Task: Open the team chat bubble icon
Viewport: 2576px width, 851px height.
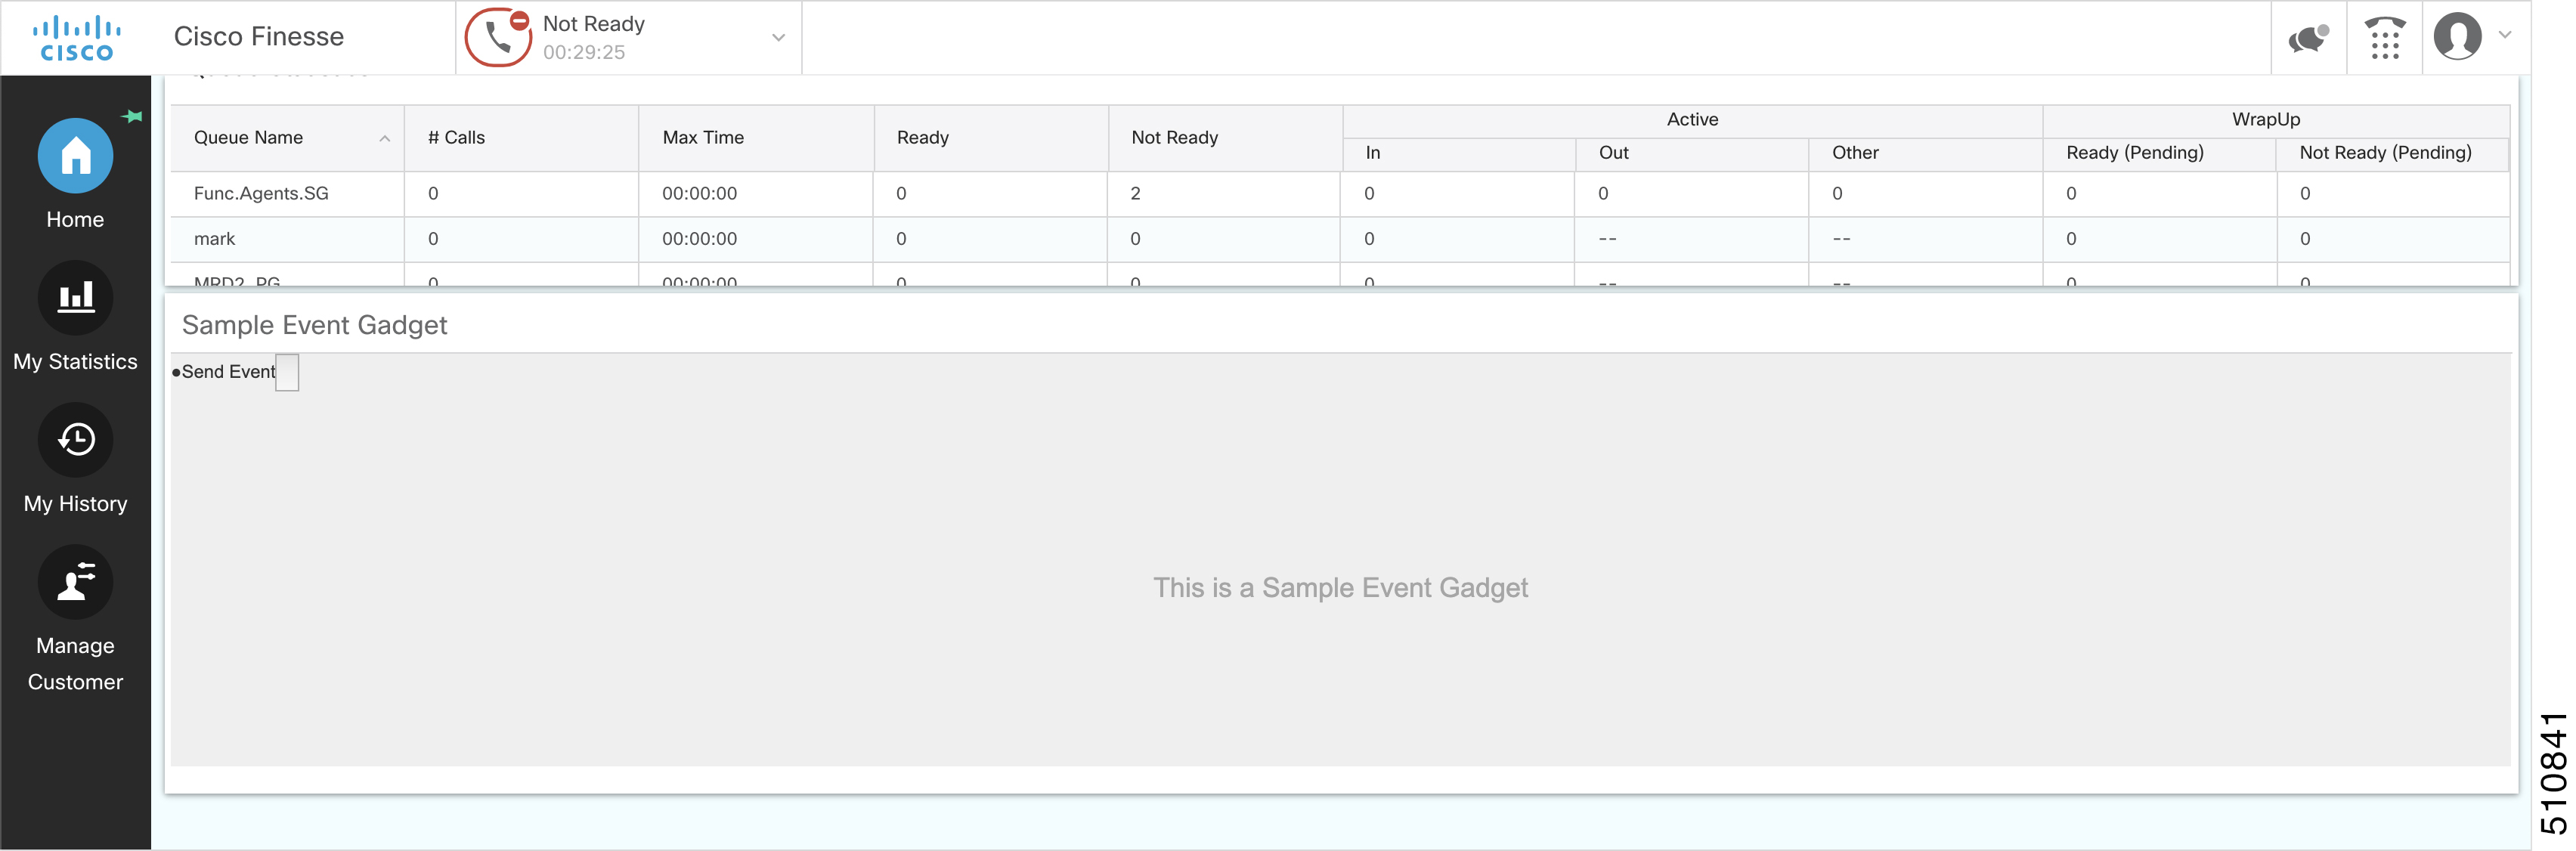Action: (x=2309, y=38)
